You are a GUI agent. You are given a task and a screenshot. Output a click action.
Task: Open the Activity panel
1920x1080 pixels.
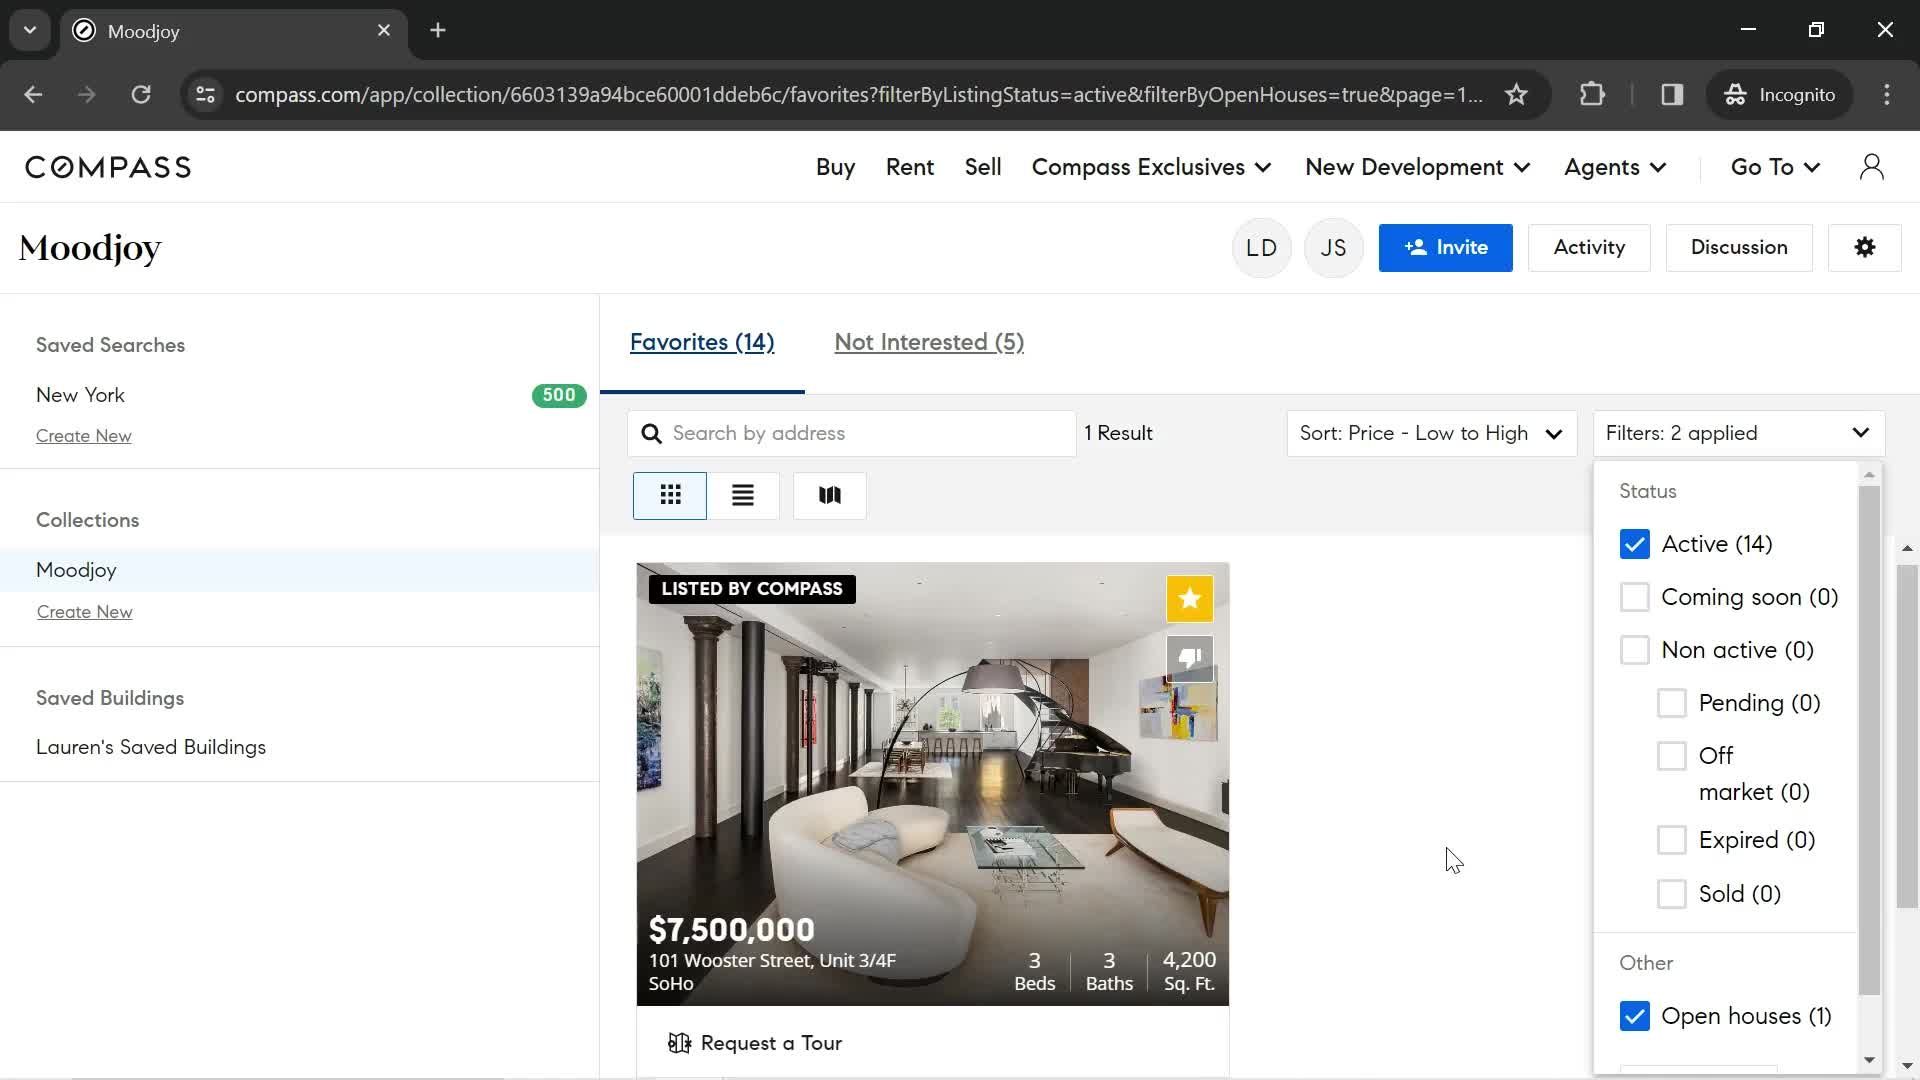pos(1589,247)
